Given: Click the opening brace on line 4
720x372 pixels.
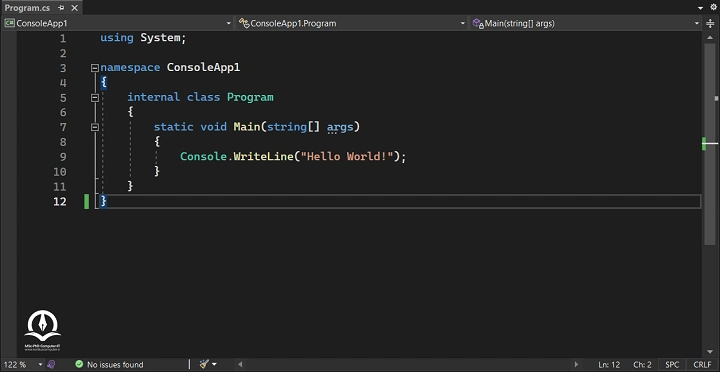Looking at the screenshot, I should coord(103,83).
